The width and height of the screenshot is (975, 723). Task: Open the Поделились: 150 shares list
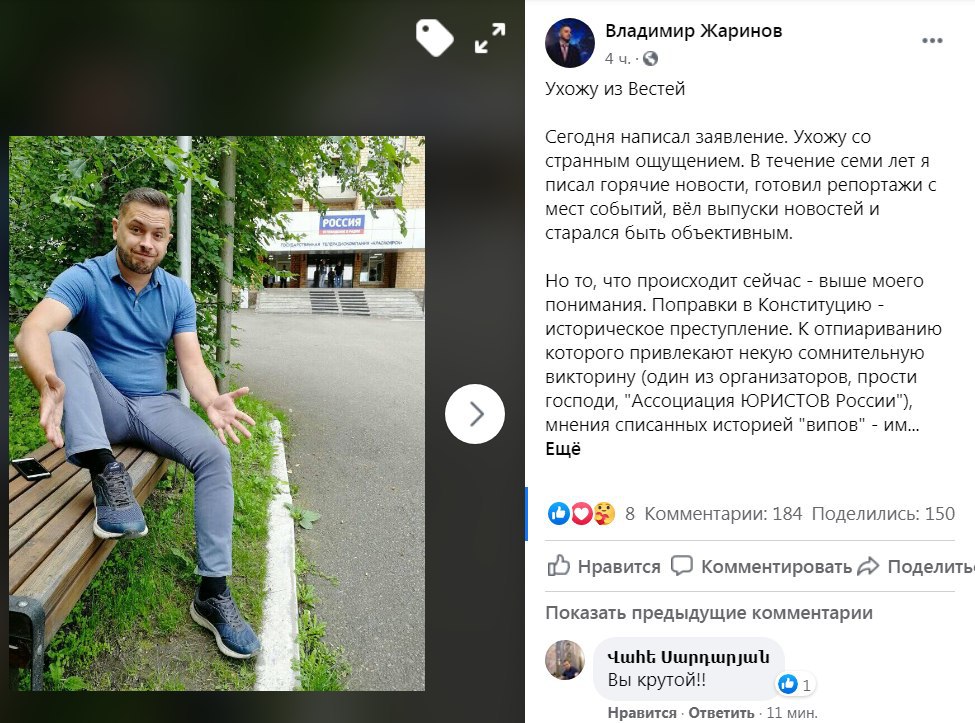(x=883, y=513)
